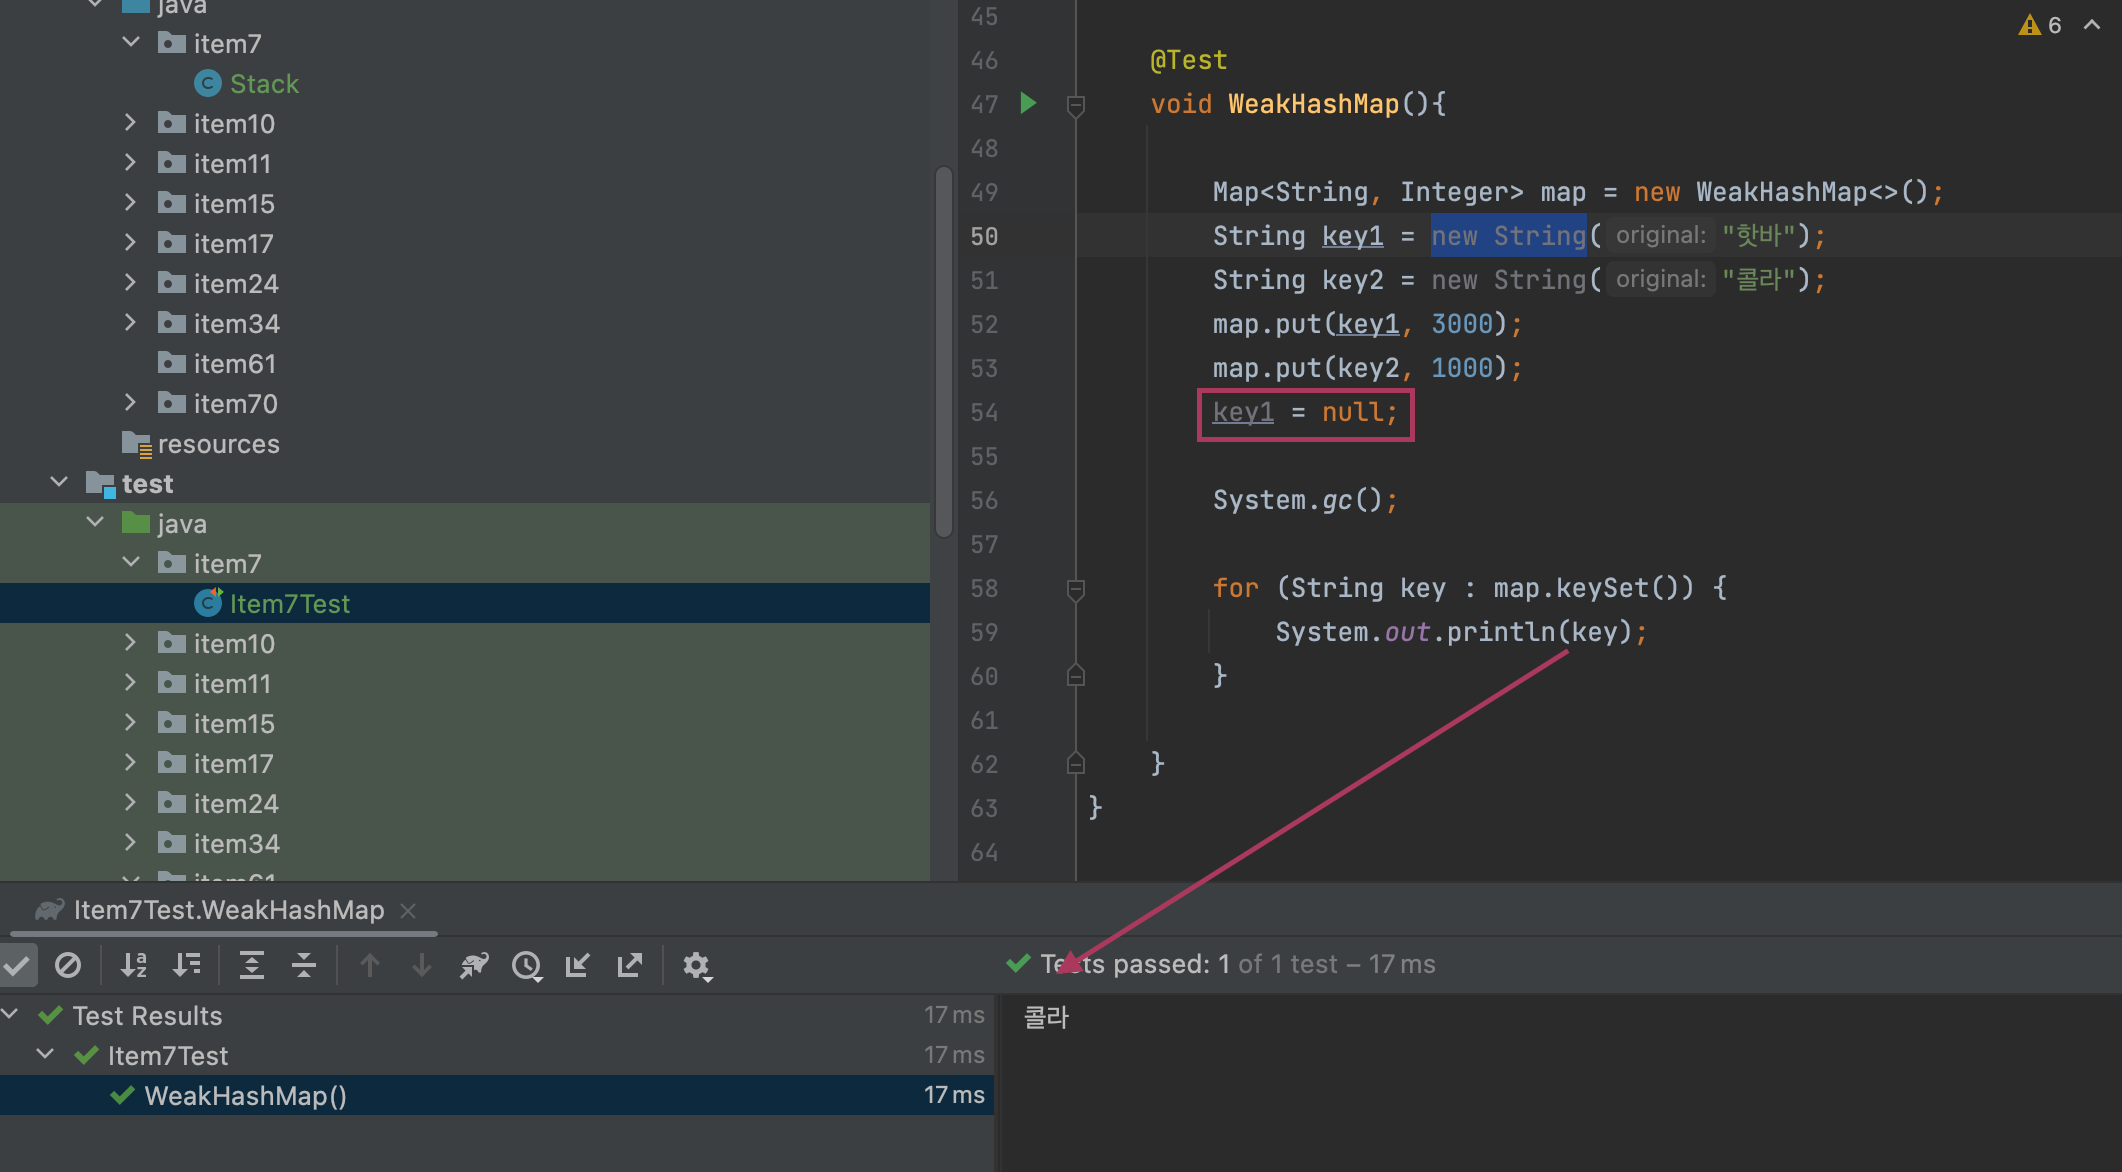Open test history clock icon

[527, 965]
